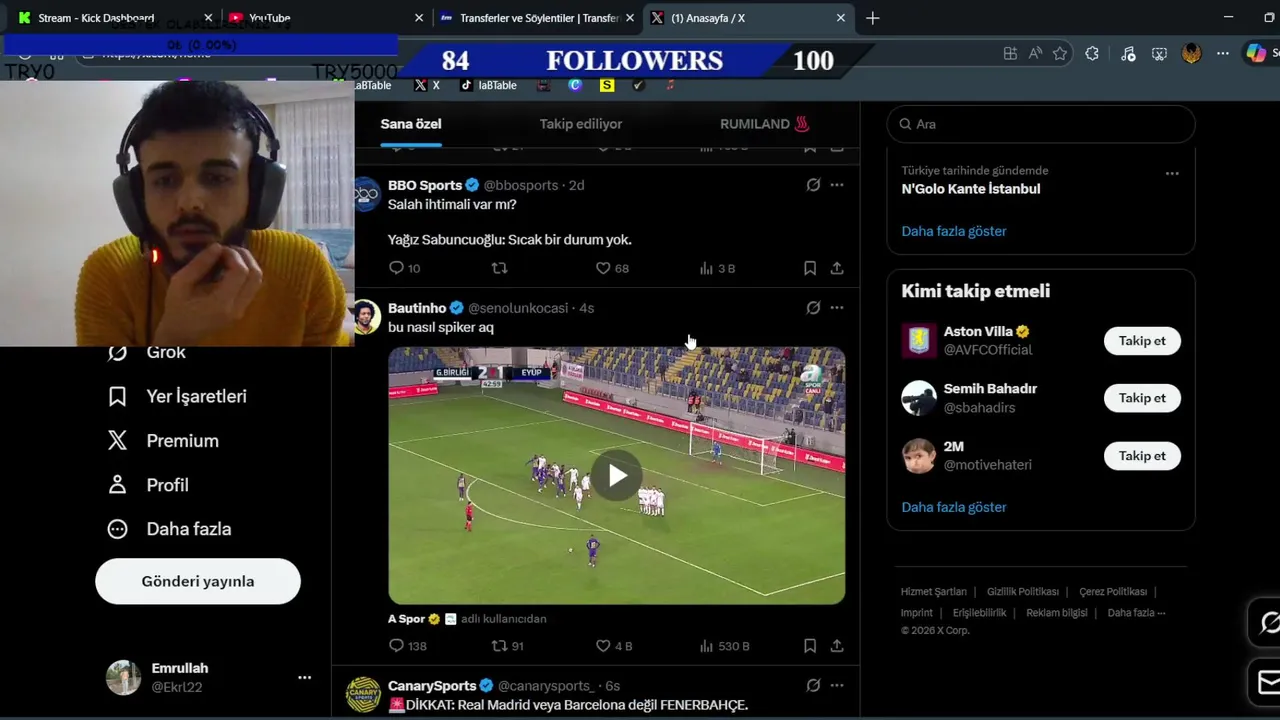
Task: Open the media control music icon
Action: coord(1128,54)
